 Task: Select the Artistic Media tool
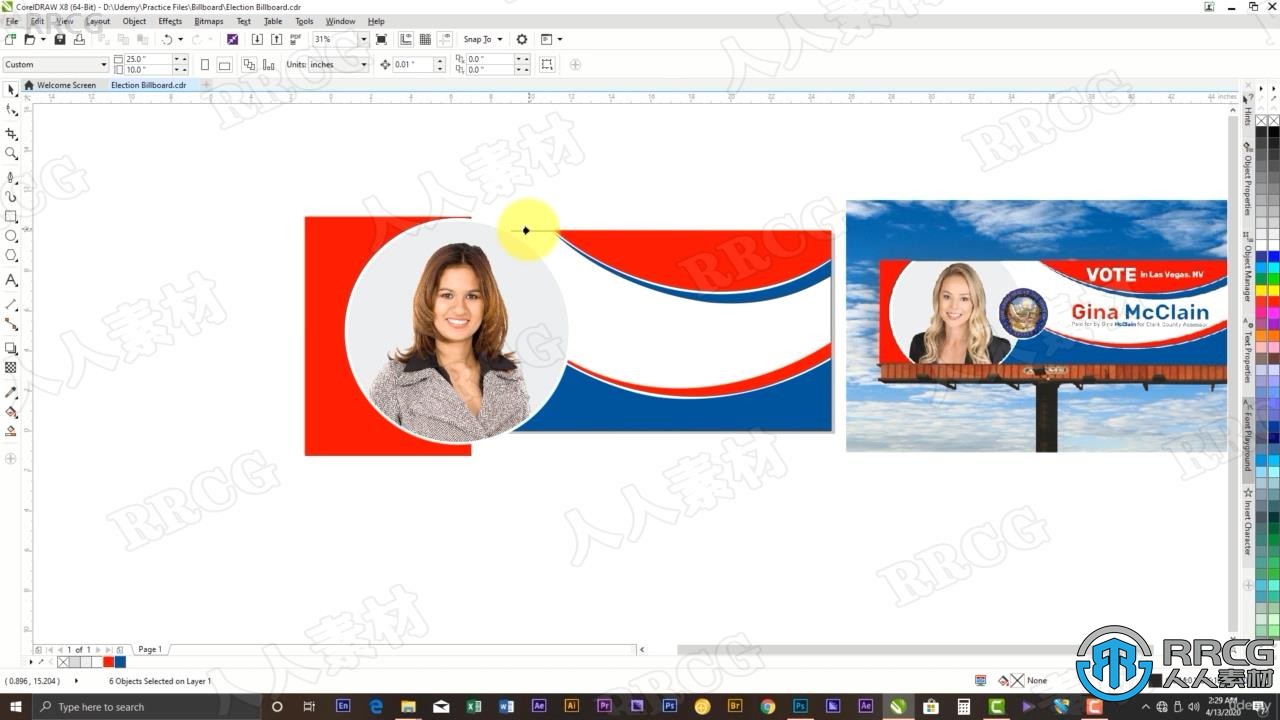click(x=11, y=197)
